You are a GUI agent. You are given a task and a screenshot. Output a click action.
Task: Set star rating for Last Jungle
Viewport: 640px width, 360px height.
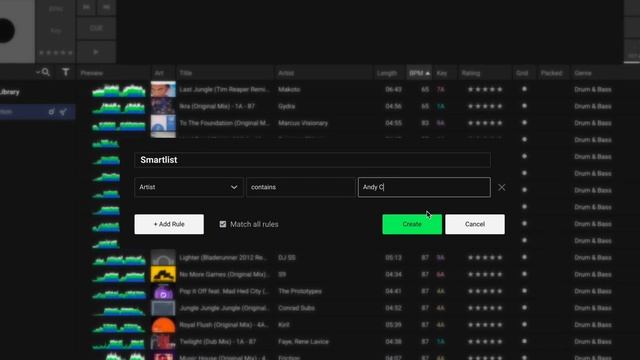coord(485,89)
